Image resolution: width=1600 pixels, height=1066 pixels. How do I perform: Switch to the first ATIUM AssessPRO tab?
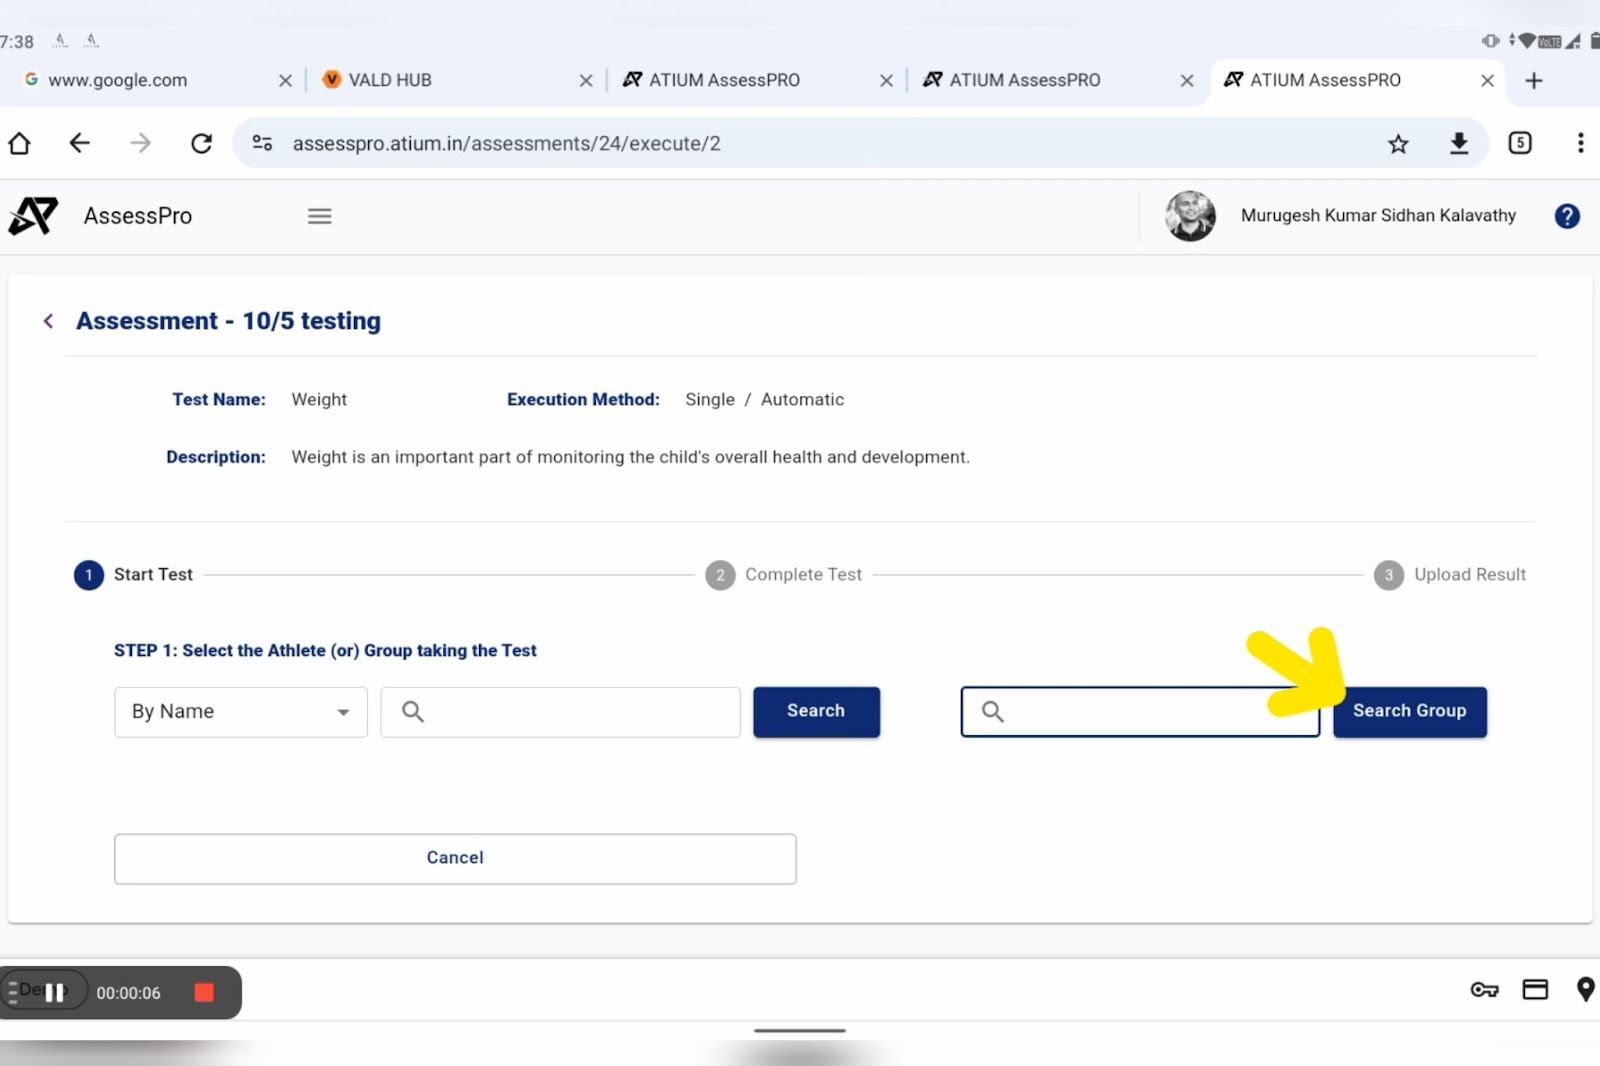(724, 80)
